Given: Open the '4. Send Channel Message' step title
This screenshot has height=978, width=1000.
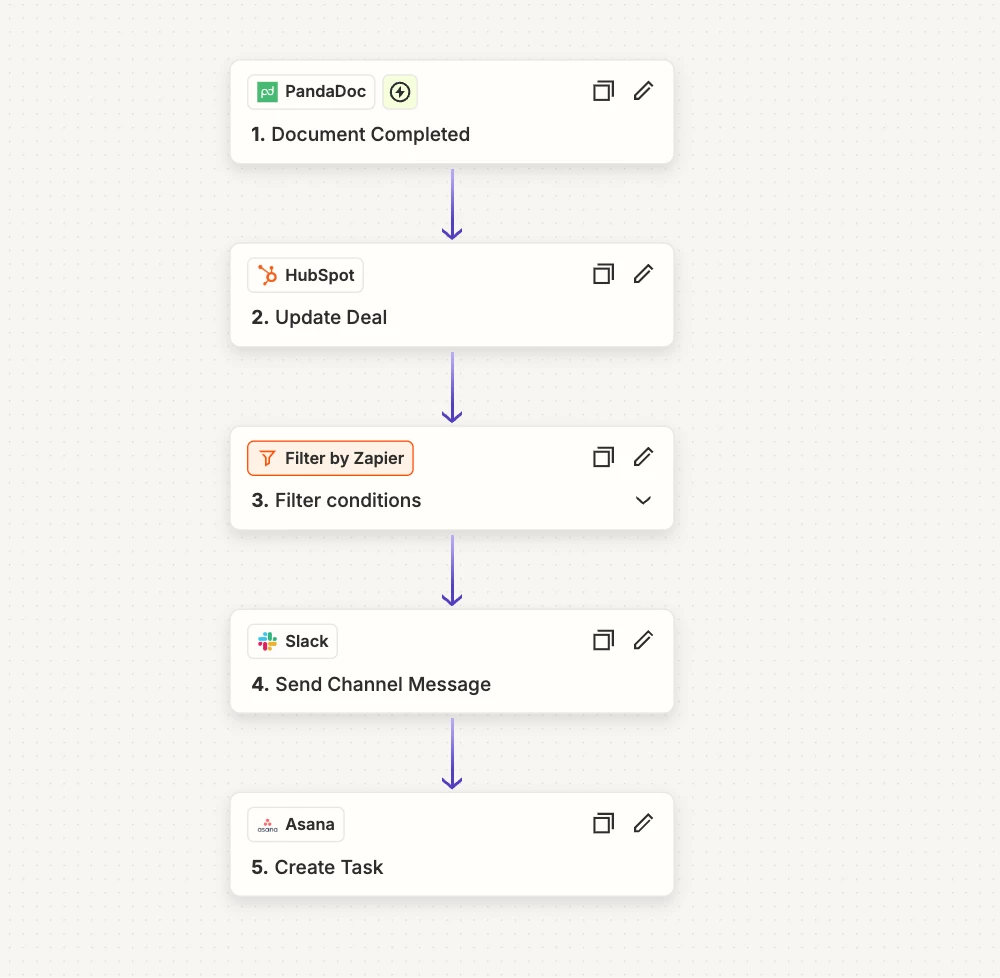Looking at the screenshot, I should [x=371, y=684].
